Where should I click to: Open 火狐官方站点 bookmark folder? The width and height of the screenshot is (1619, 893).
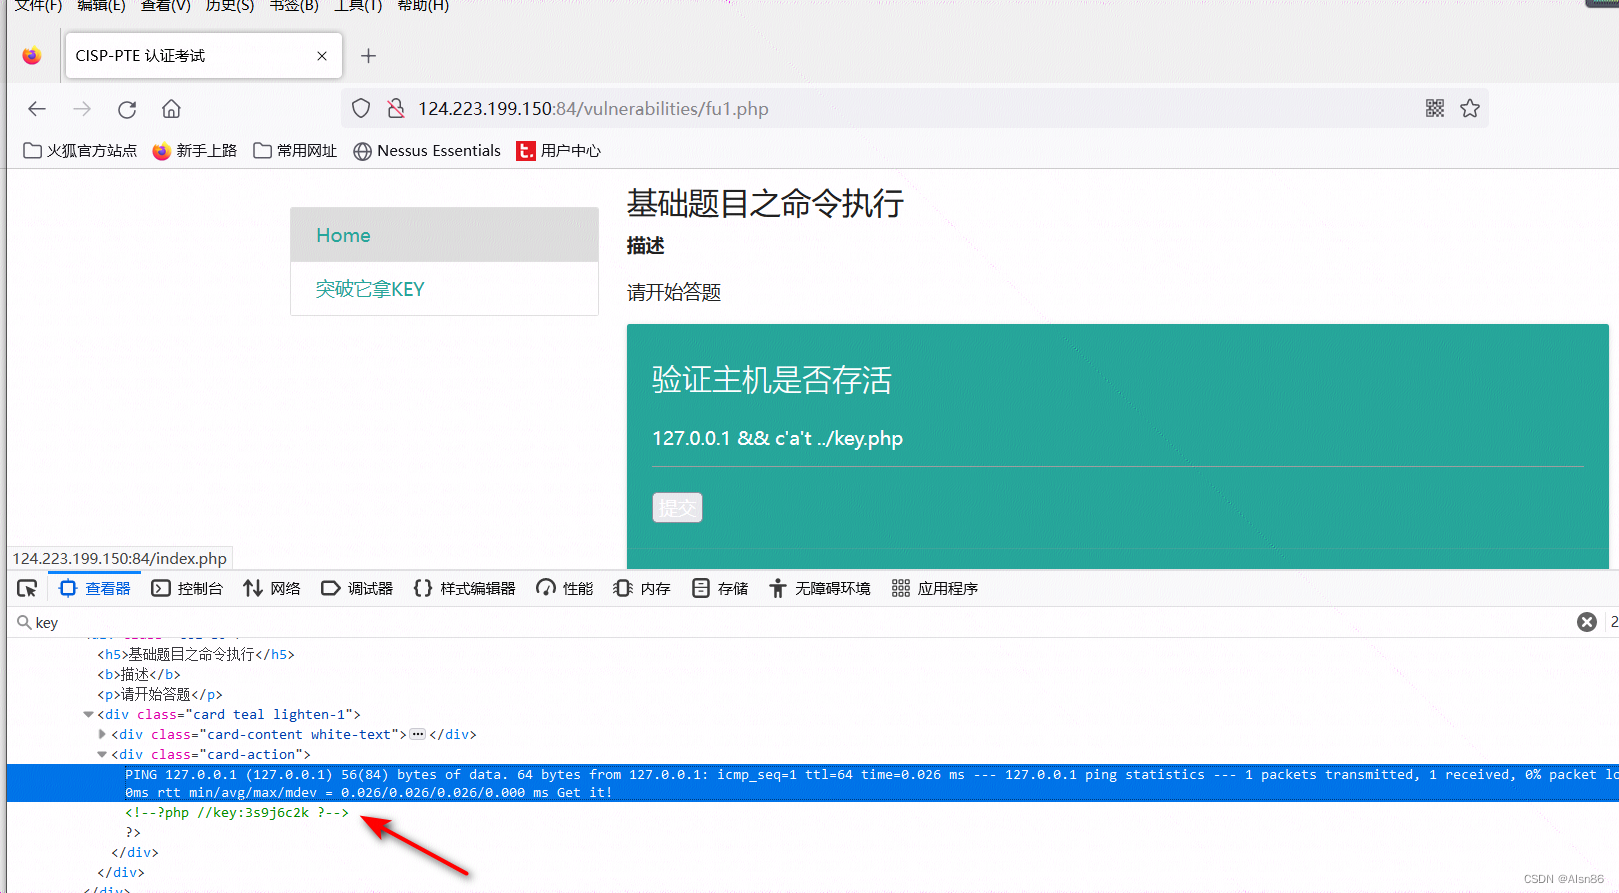[80, 151]
